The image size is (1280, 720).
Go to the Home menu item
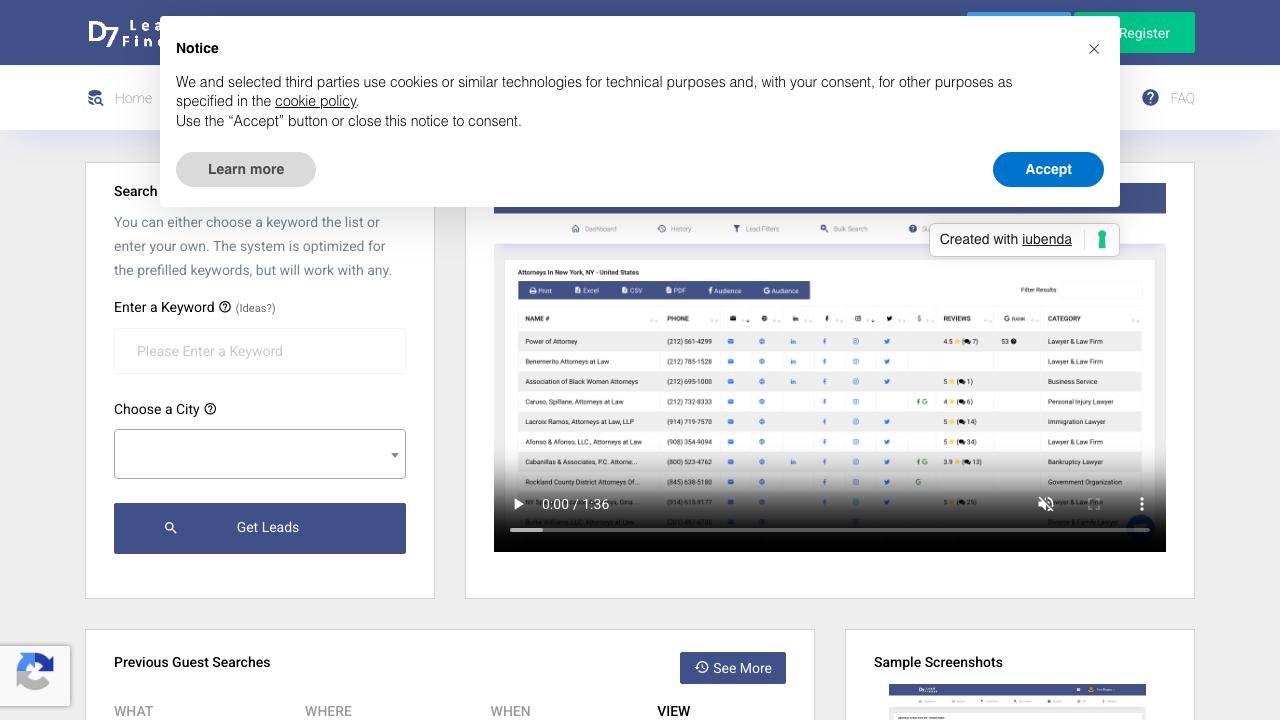(x=133, y=98)
